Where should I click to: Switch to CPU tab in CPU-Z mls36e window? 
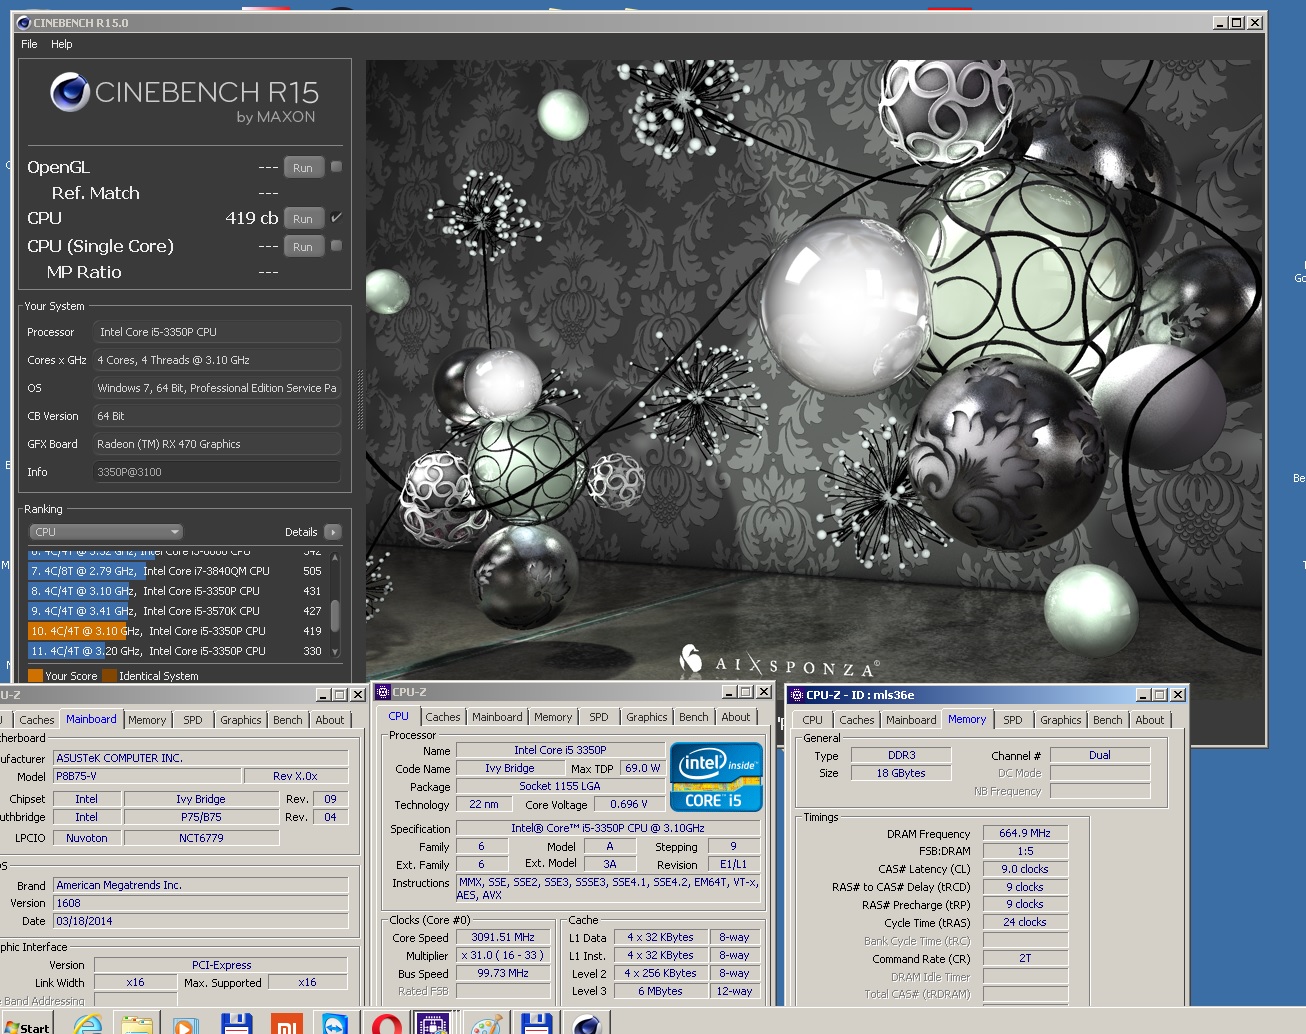click(813, 720)
